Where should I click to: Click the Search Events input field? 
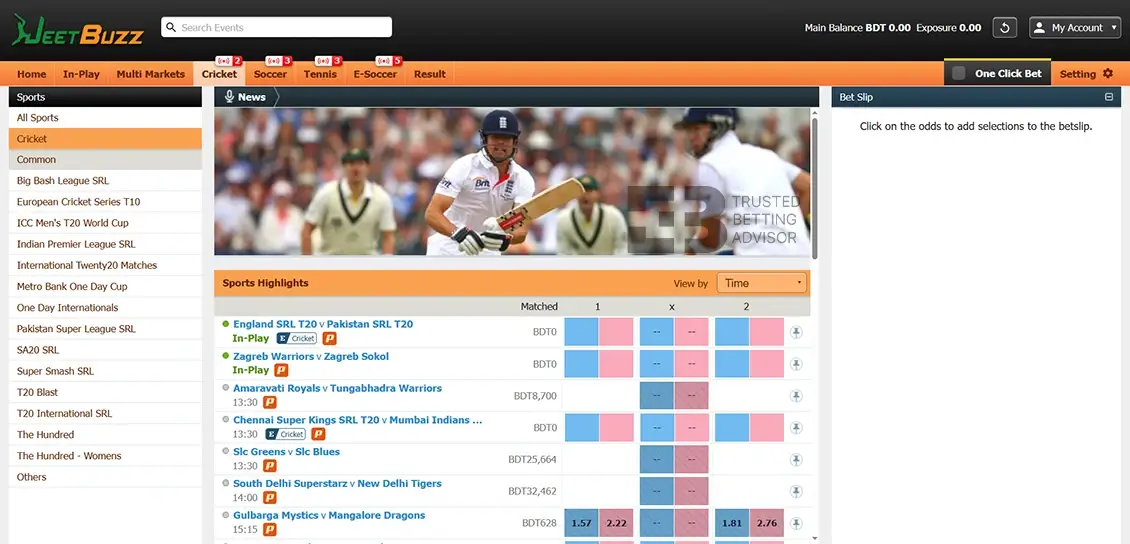[277, 27]
